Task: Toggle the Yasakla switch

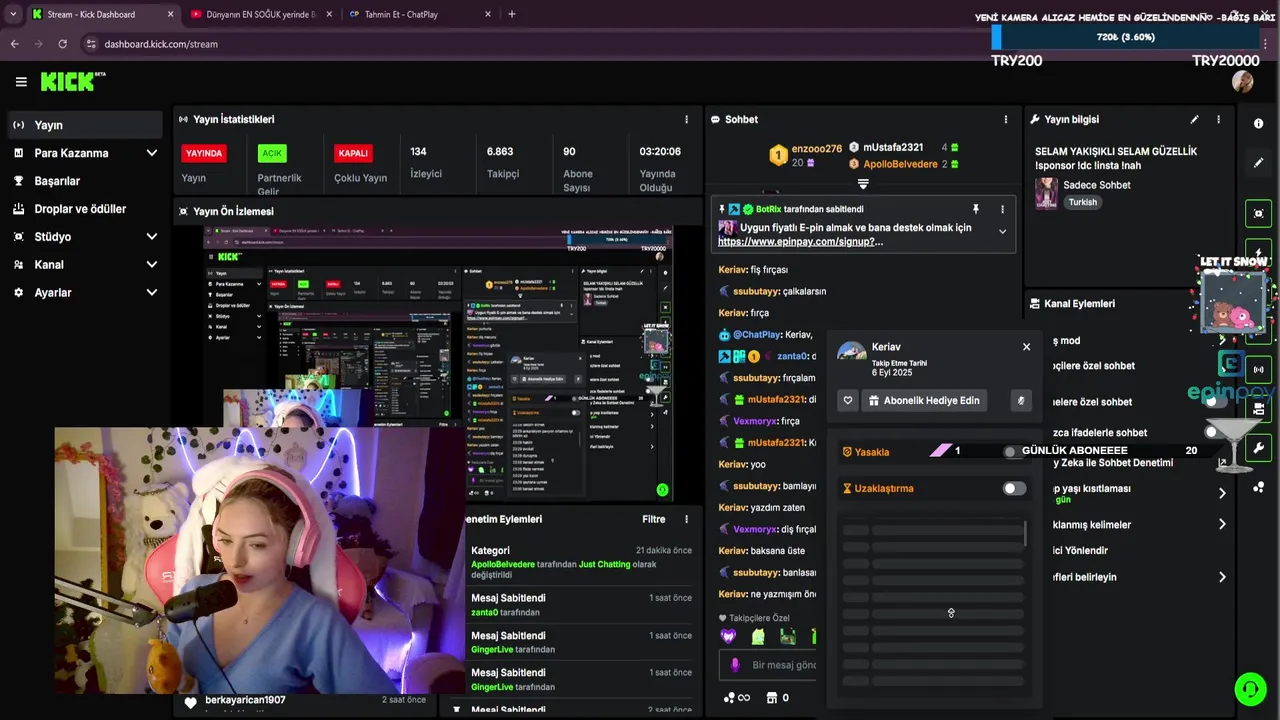Action: (1014, 452)
